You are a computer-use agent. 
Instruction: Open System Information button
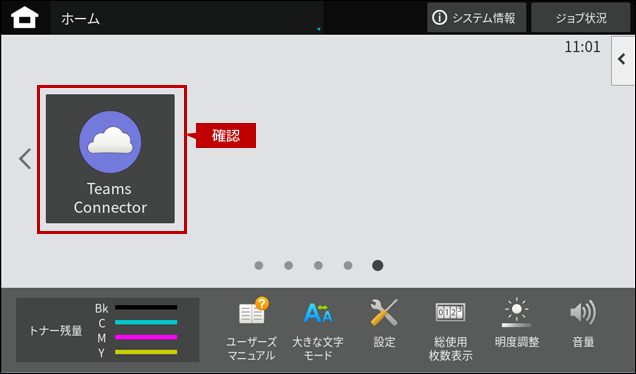click(477, 18)
